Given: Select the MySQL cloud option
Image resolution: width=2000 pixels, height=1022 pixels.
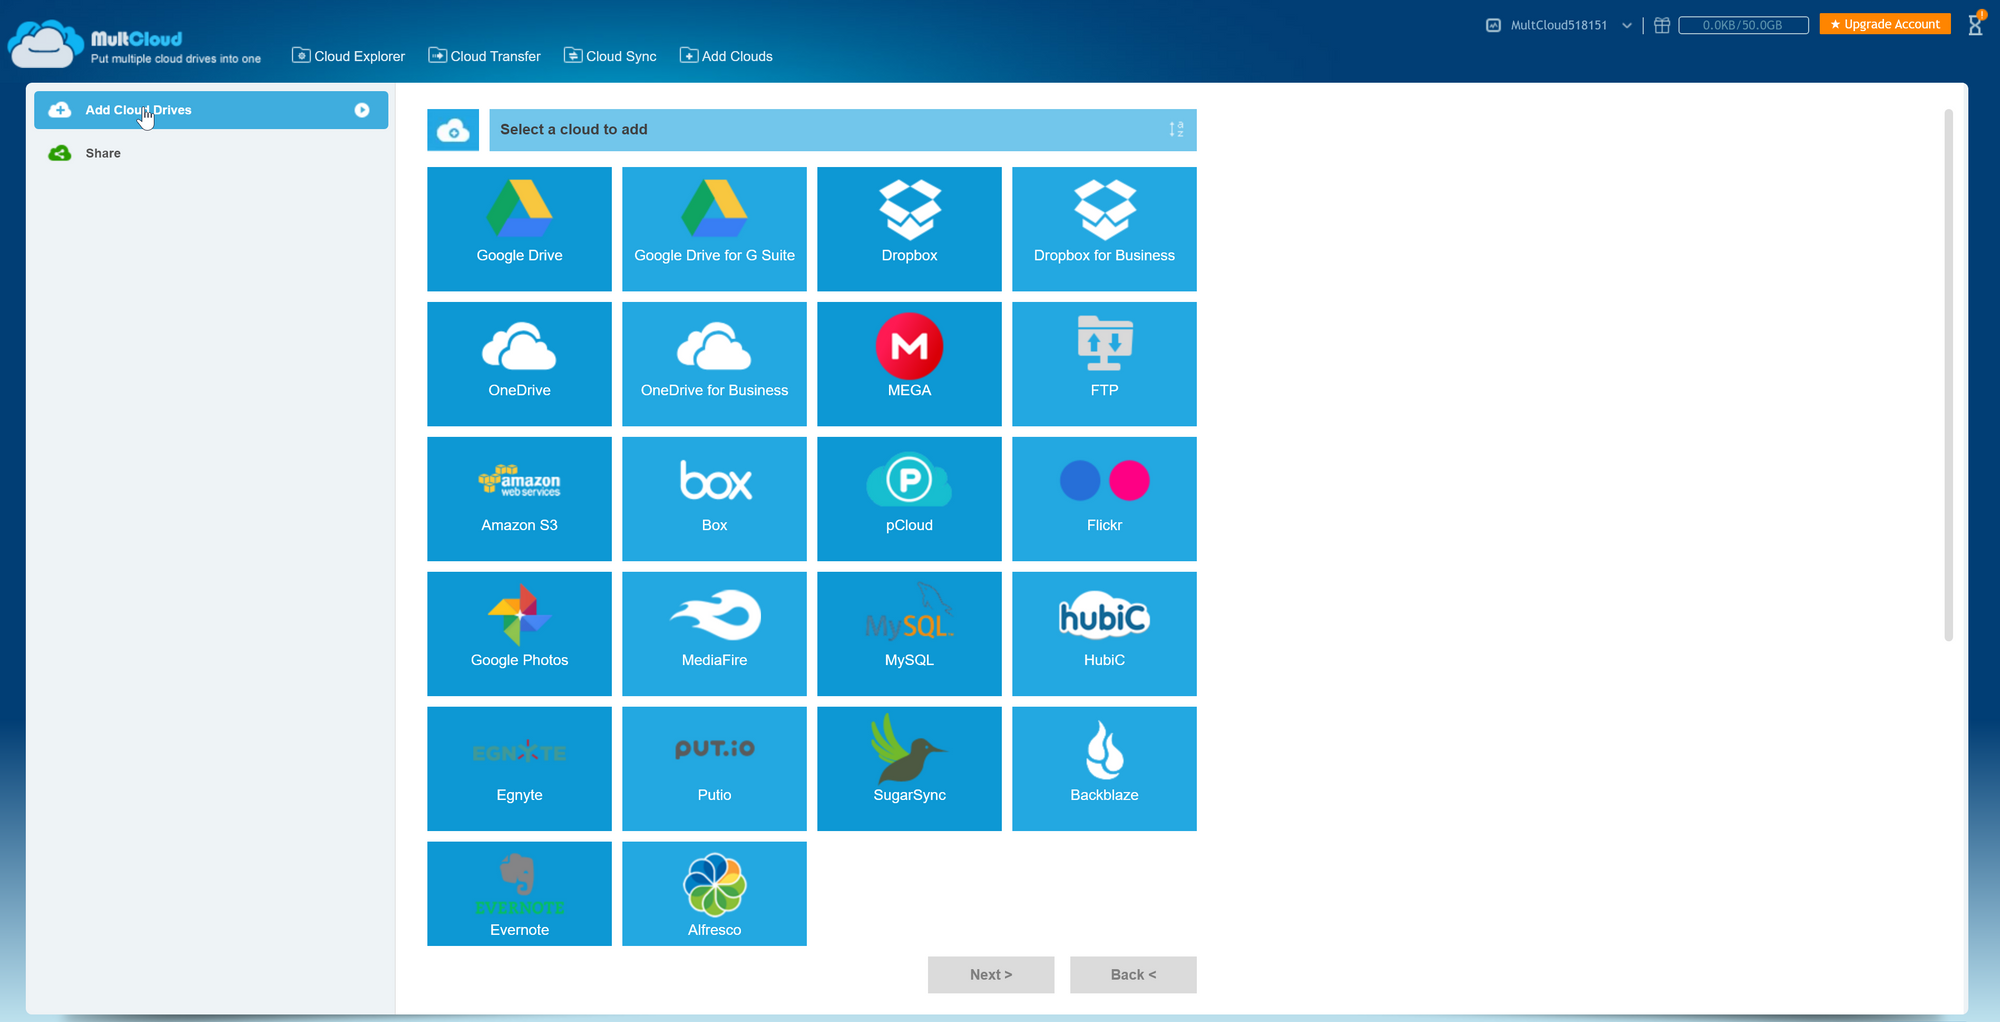Looking at the screenshot, I should 908,634.
